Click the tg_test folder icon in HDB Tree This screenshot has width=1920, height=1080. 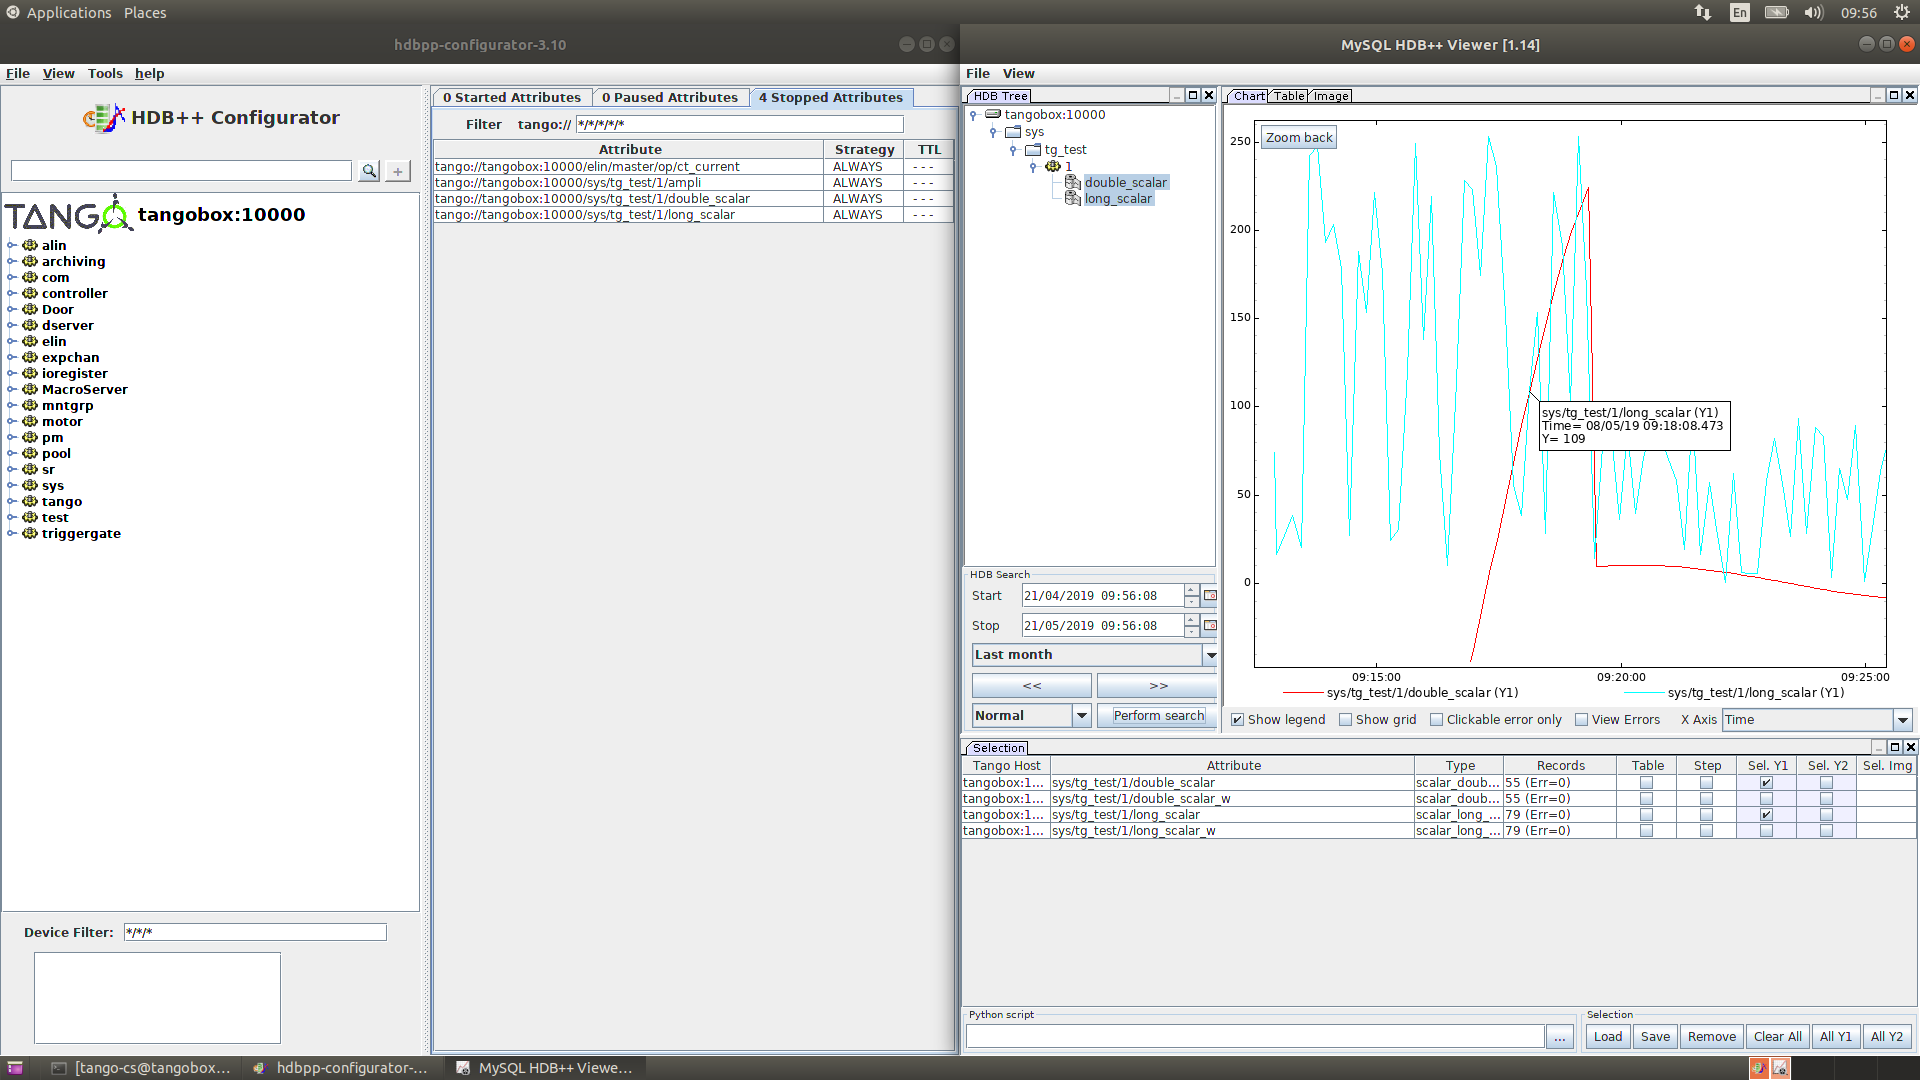[1033, 150]
